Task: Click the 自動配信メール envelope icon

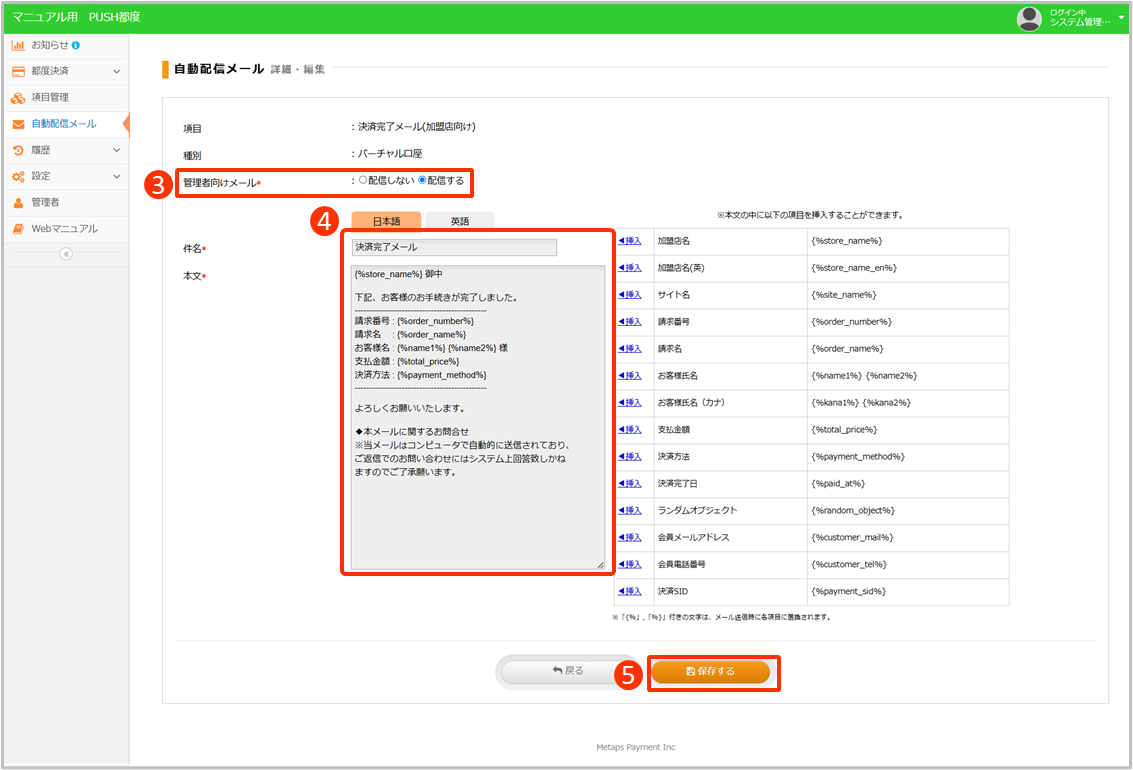Action: click(18, 124)
